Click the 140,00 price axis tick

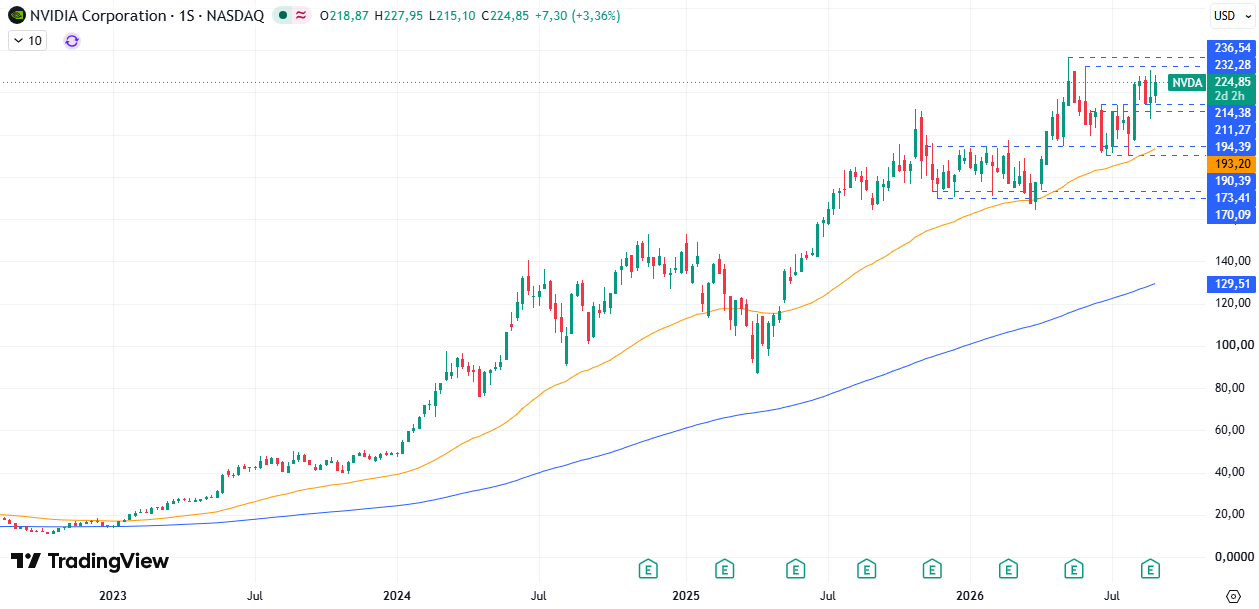1234,261
